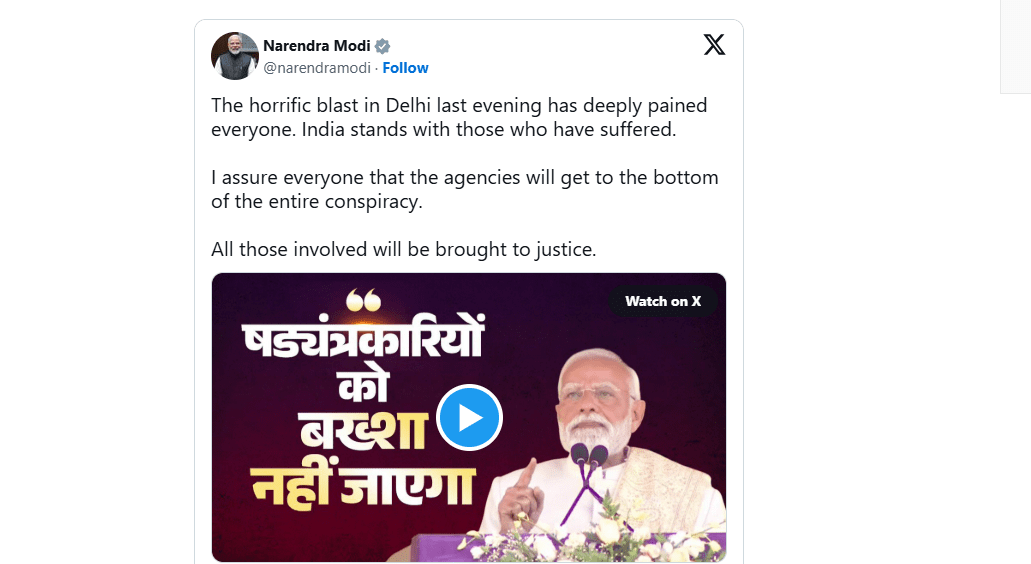Click the Watch on X button
The height and width of the screenshot is (564, 1031).
point(663,301)
